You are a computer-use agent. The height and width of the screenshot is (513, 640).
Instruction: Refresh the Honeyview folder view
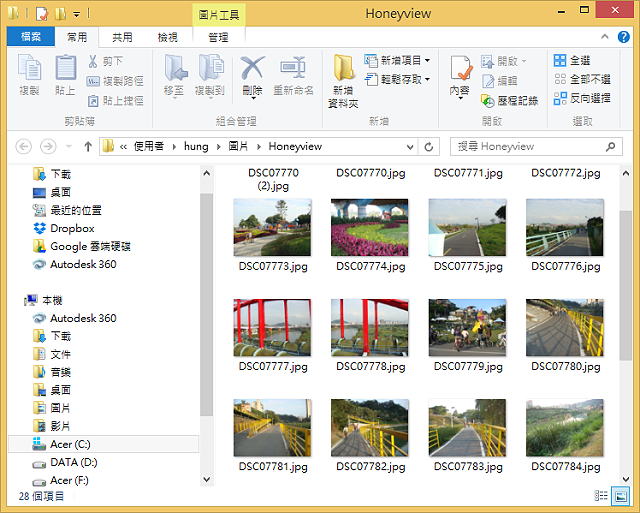coord(429,147)
